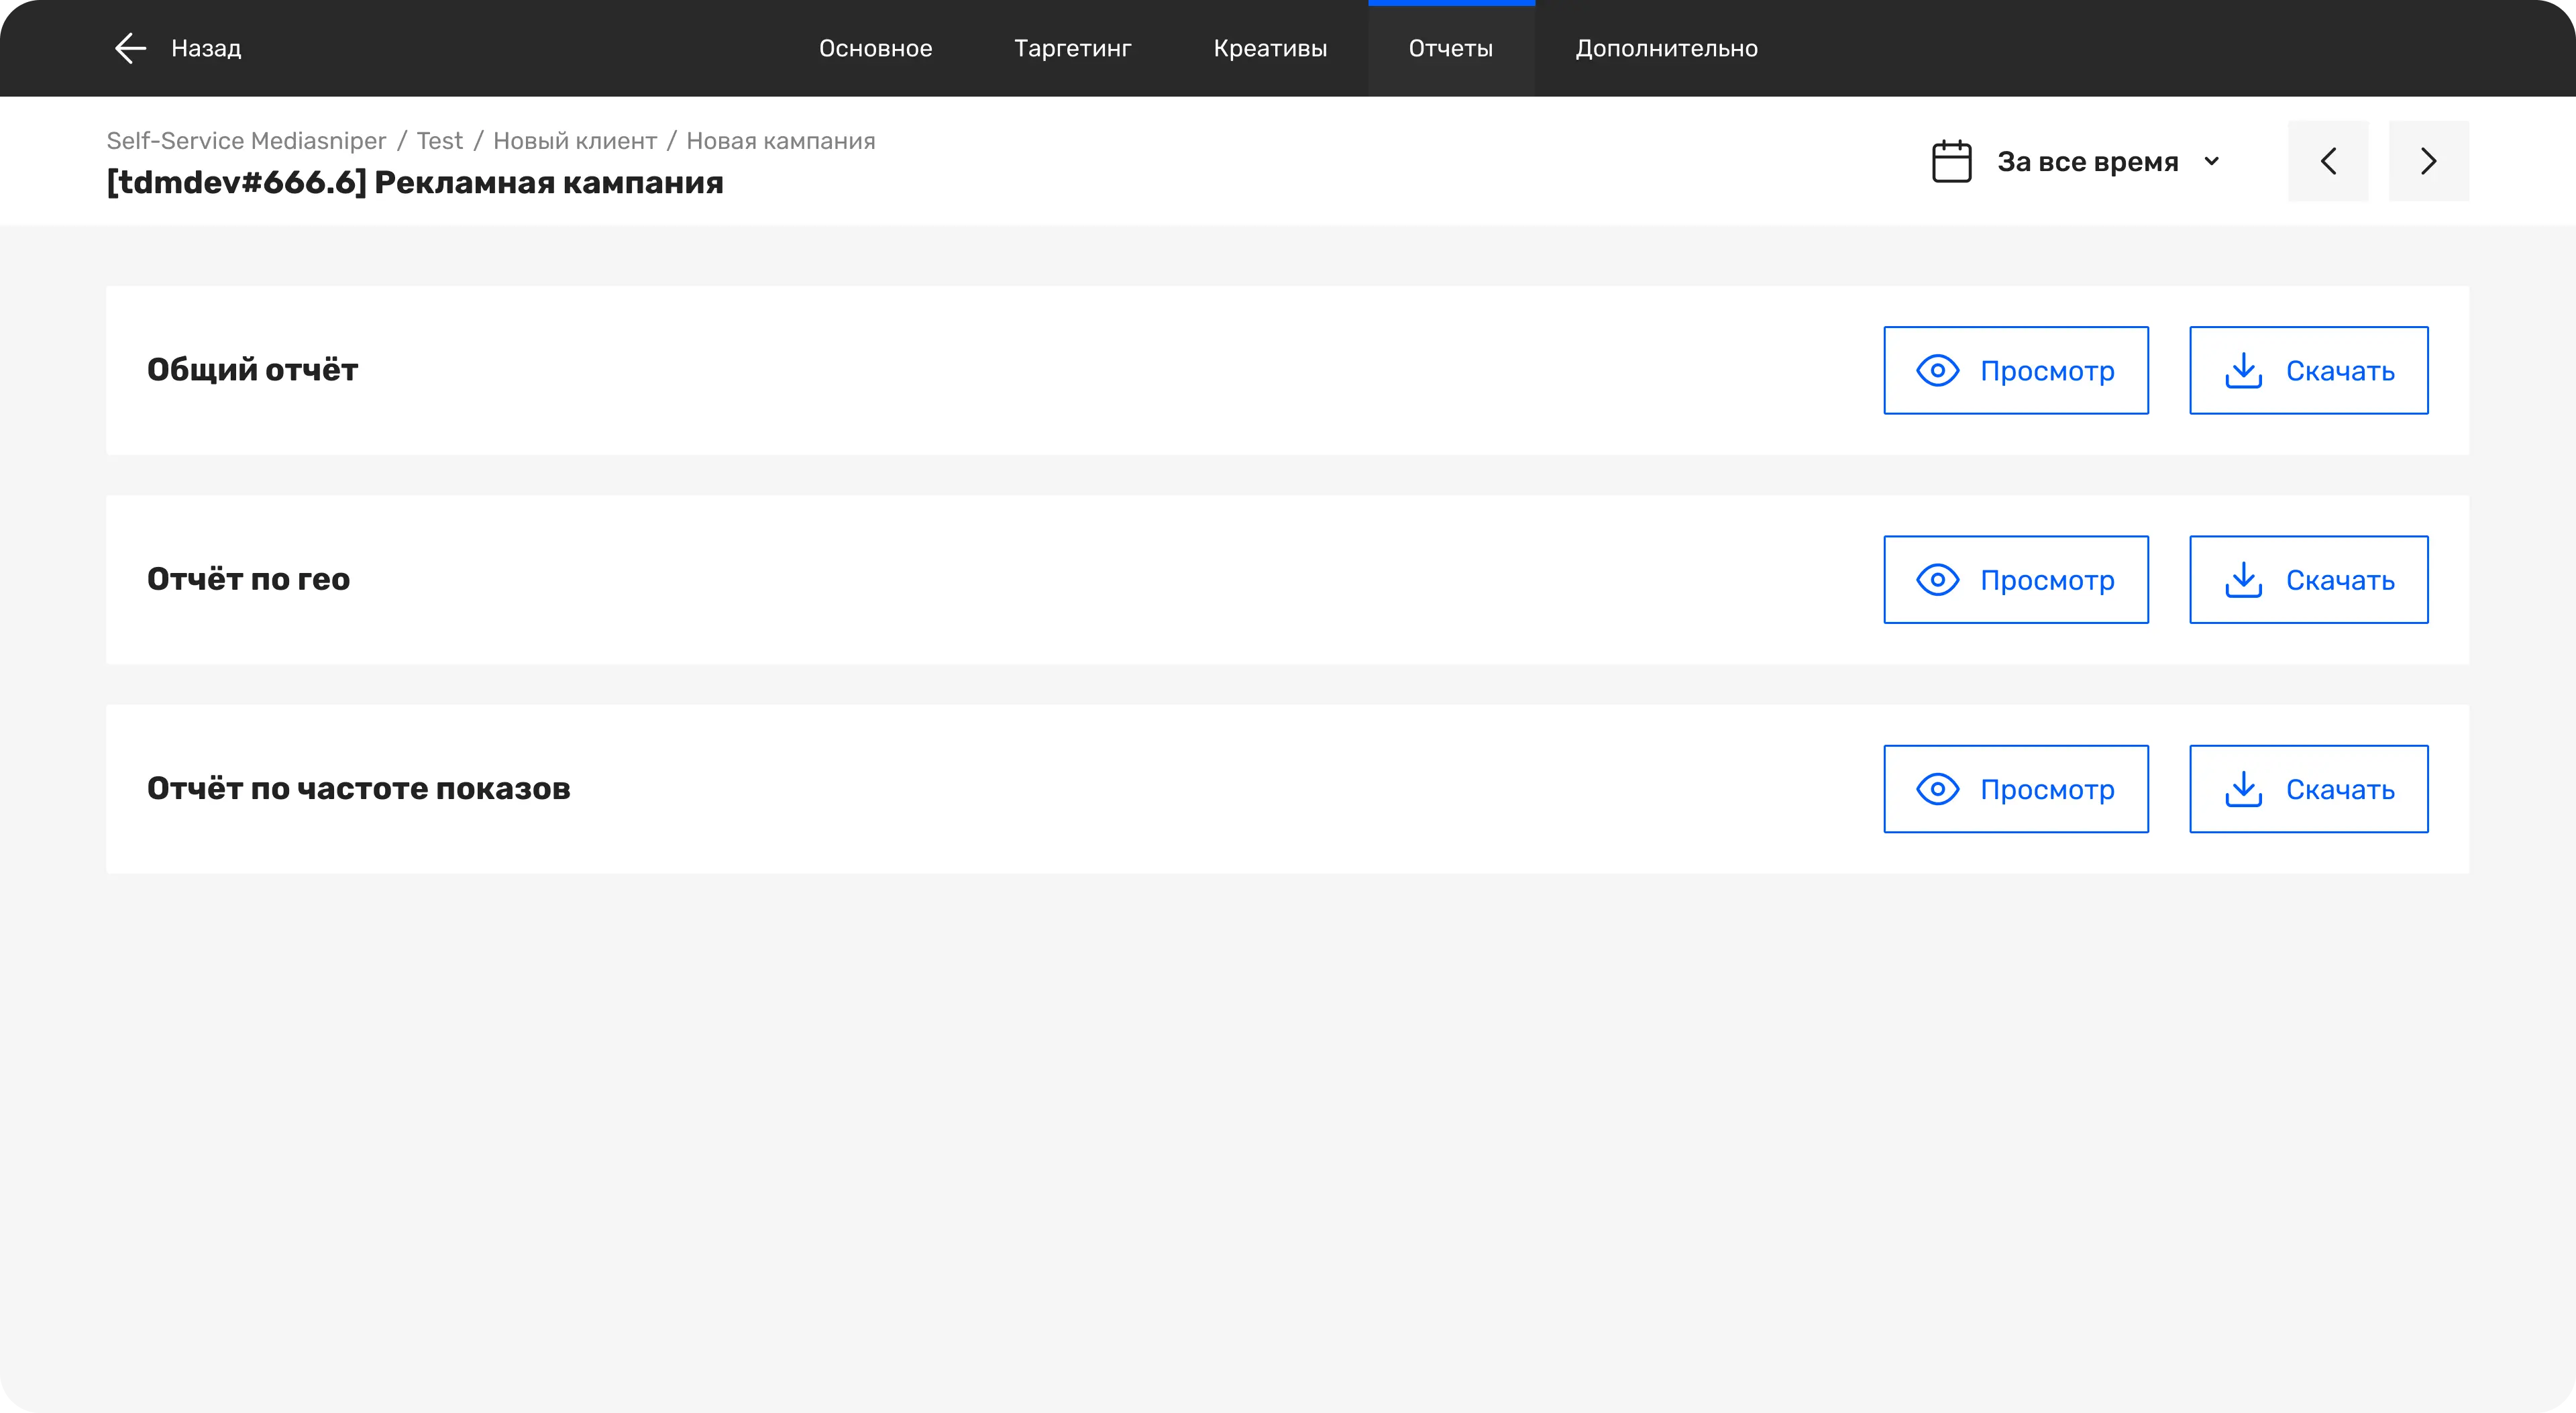This screenshot has height=1413, width=2576.
Task: Select the Креативы tab
Action: (1270, 48)
